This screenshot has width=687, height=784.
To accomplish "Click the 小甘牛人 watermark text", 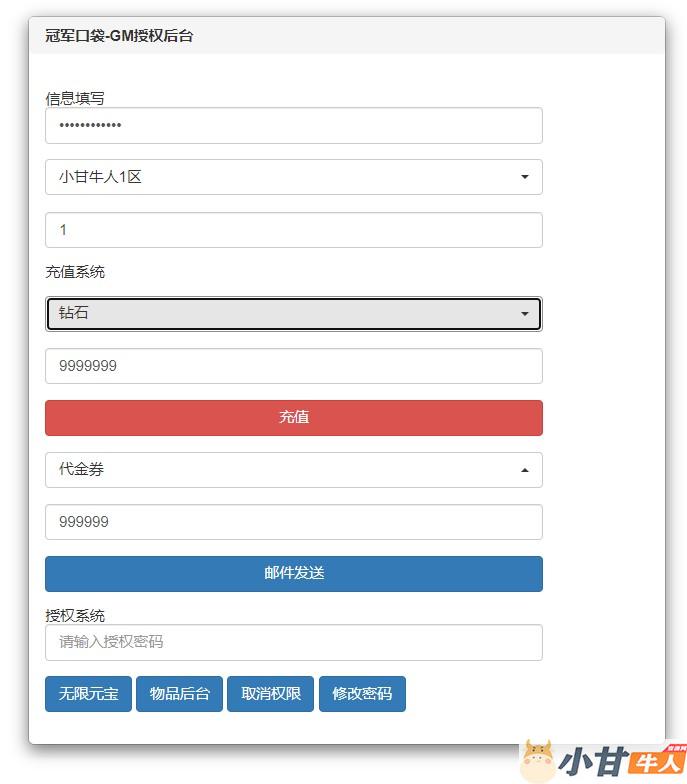I will 620,762.
